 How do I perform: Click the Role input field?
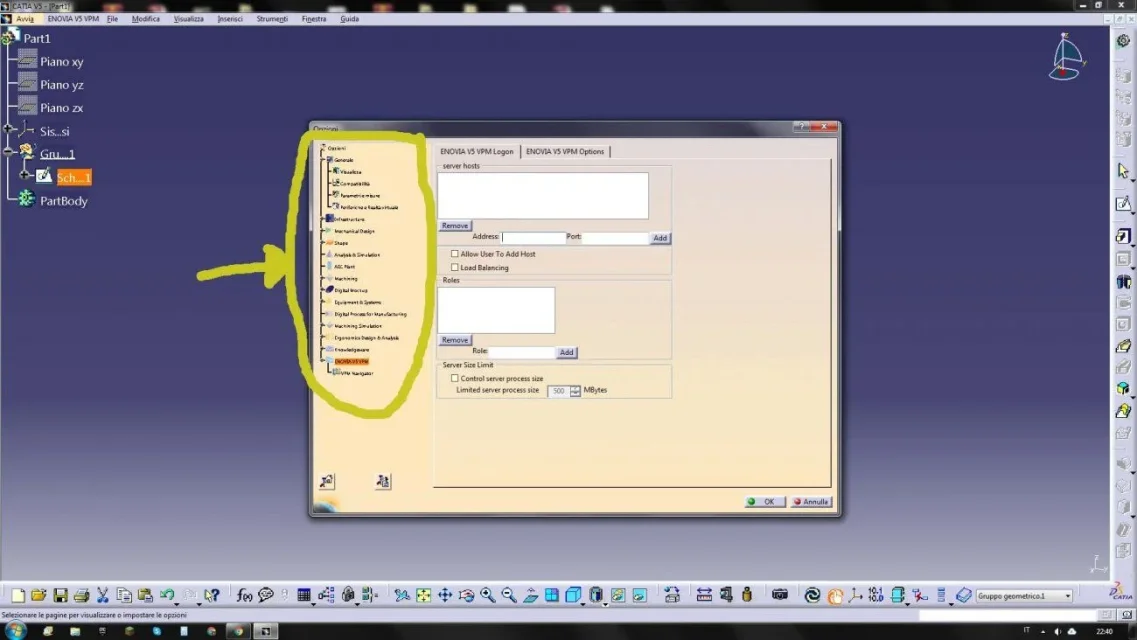coord(521,352)
